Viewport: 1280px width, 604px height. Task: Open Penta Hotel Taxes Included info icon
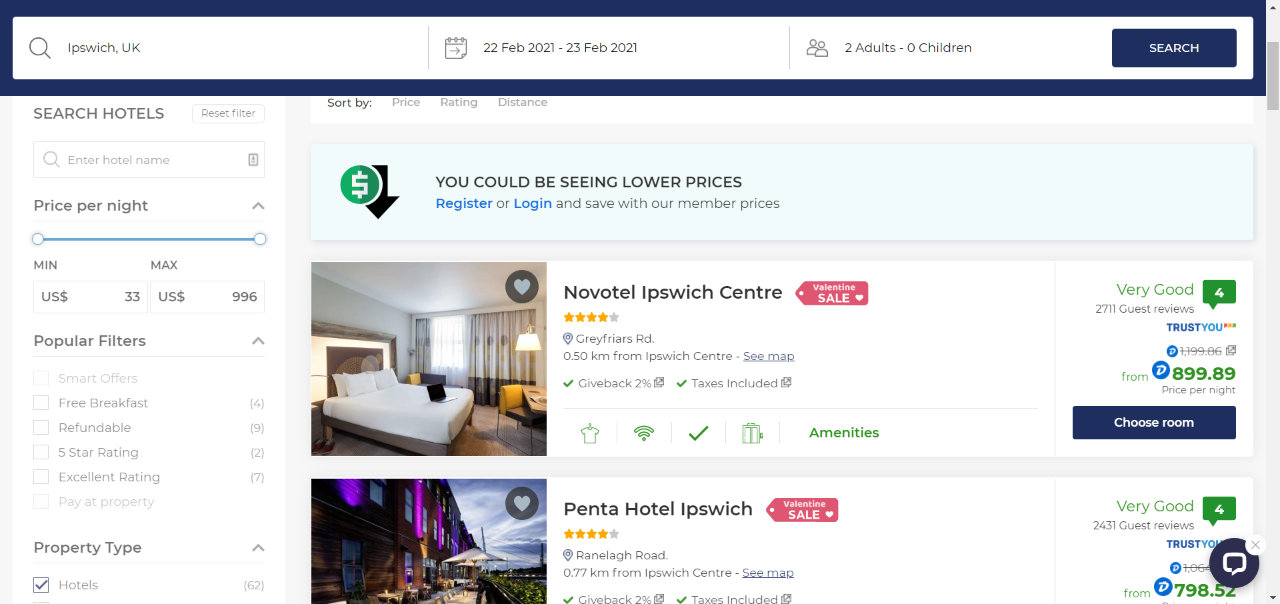point(786,599)
